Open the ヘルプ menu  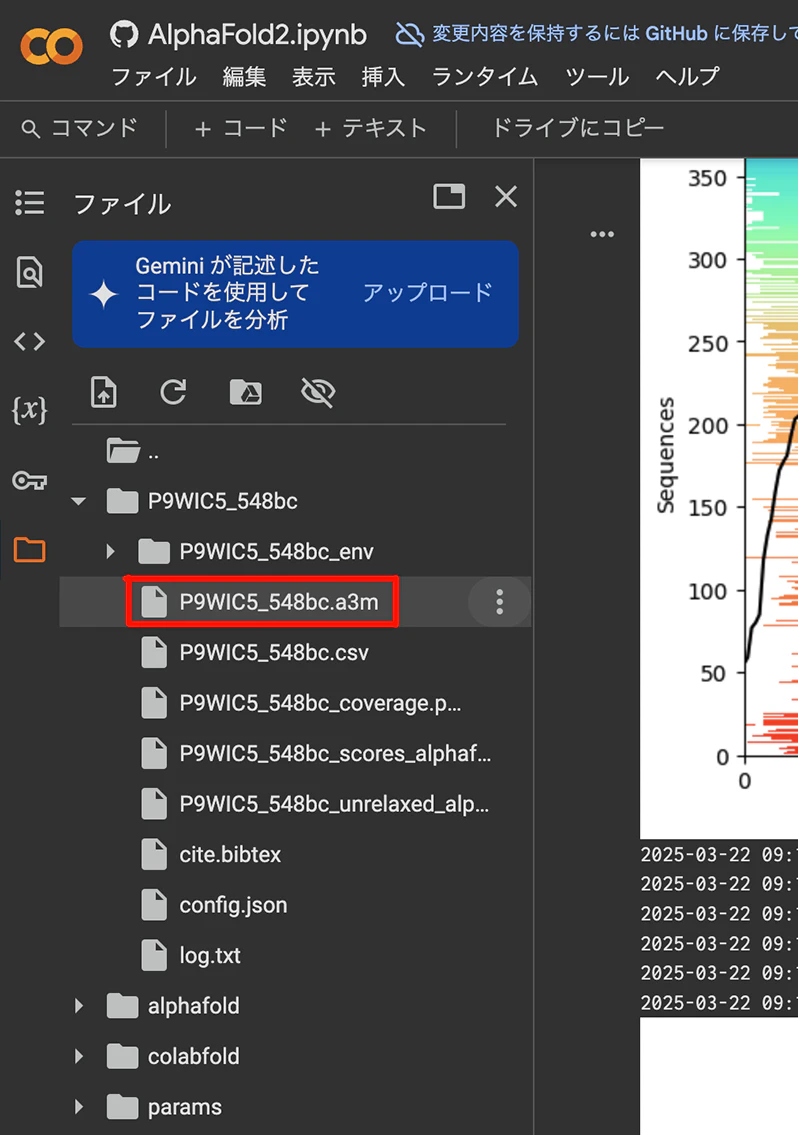[687, 77]
